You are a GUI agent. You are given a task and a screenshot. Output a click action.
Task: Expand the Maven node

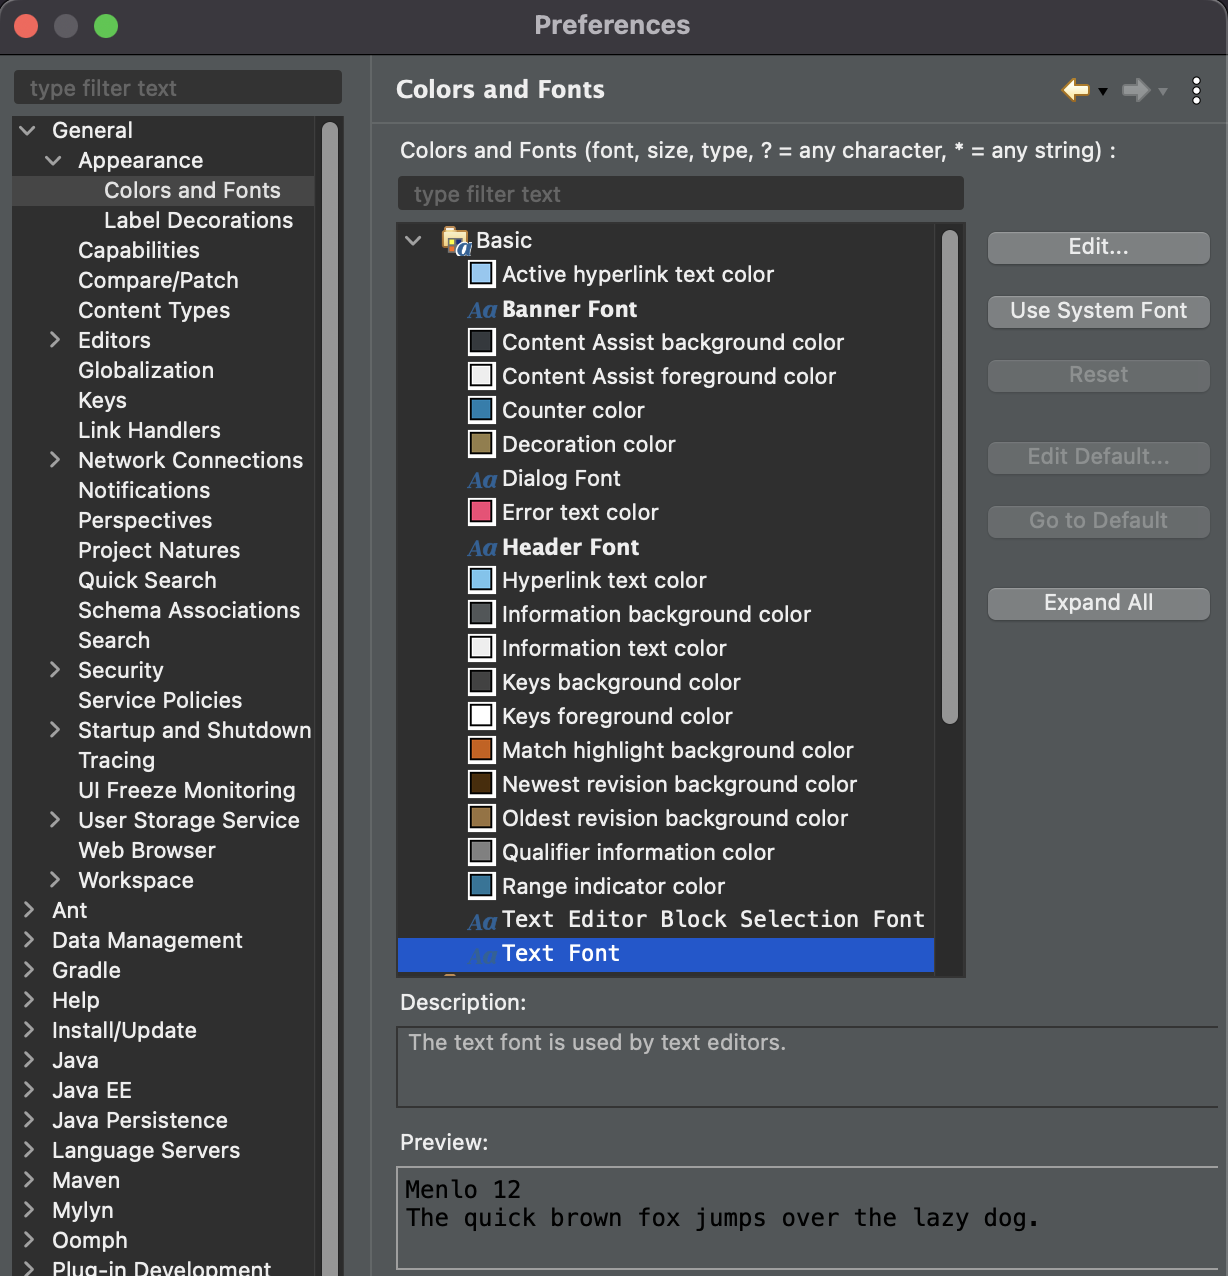point(29,1180)
